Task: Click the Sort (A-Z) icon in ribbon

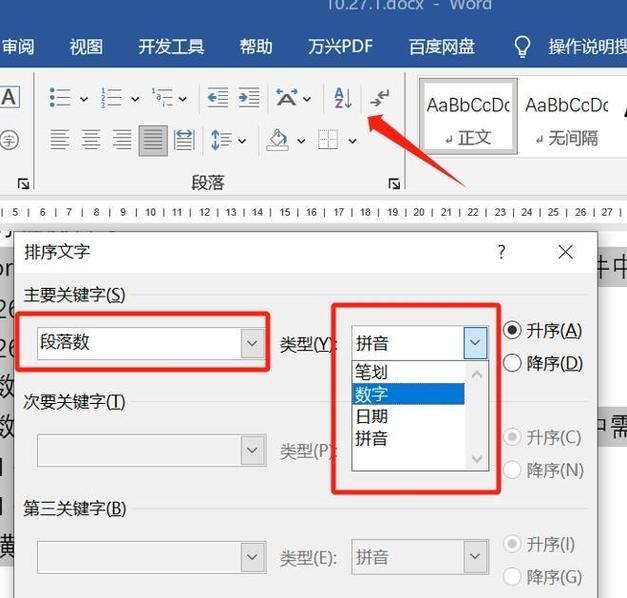Action: pos(343,98)
